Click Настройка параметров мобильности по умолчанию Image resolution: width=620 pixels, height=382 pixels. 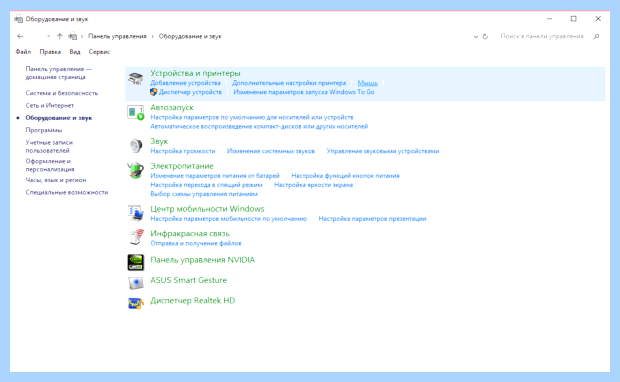229,218
